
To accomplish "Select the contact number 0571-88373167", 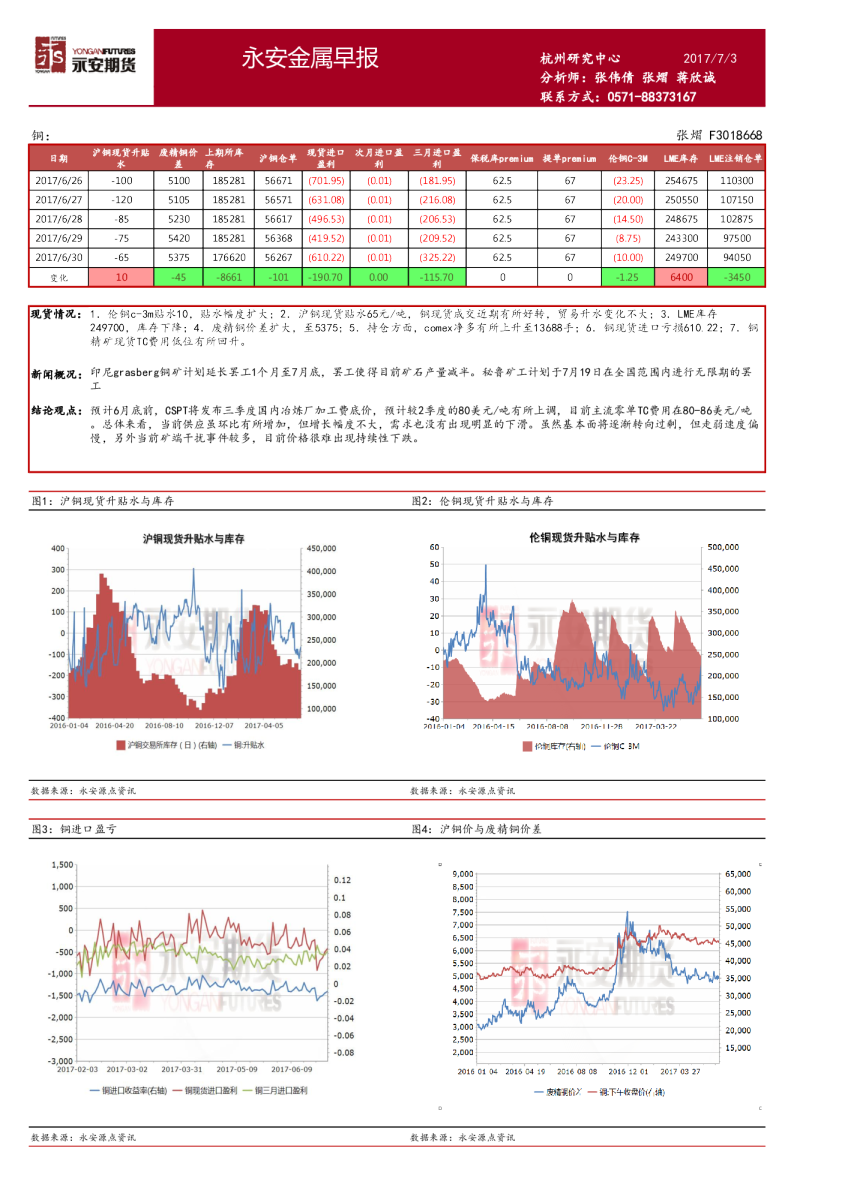I will (651, 97).
